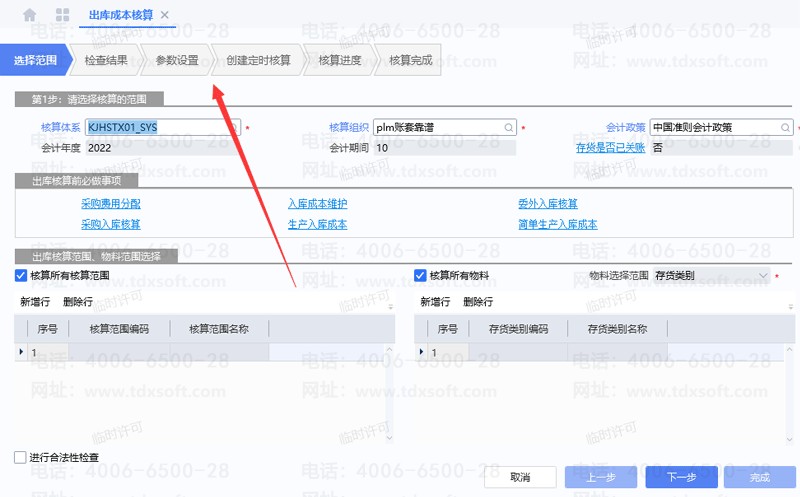Enable 进行合法性检查 checkbox

pyautogui.click(x=21, y=457)
